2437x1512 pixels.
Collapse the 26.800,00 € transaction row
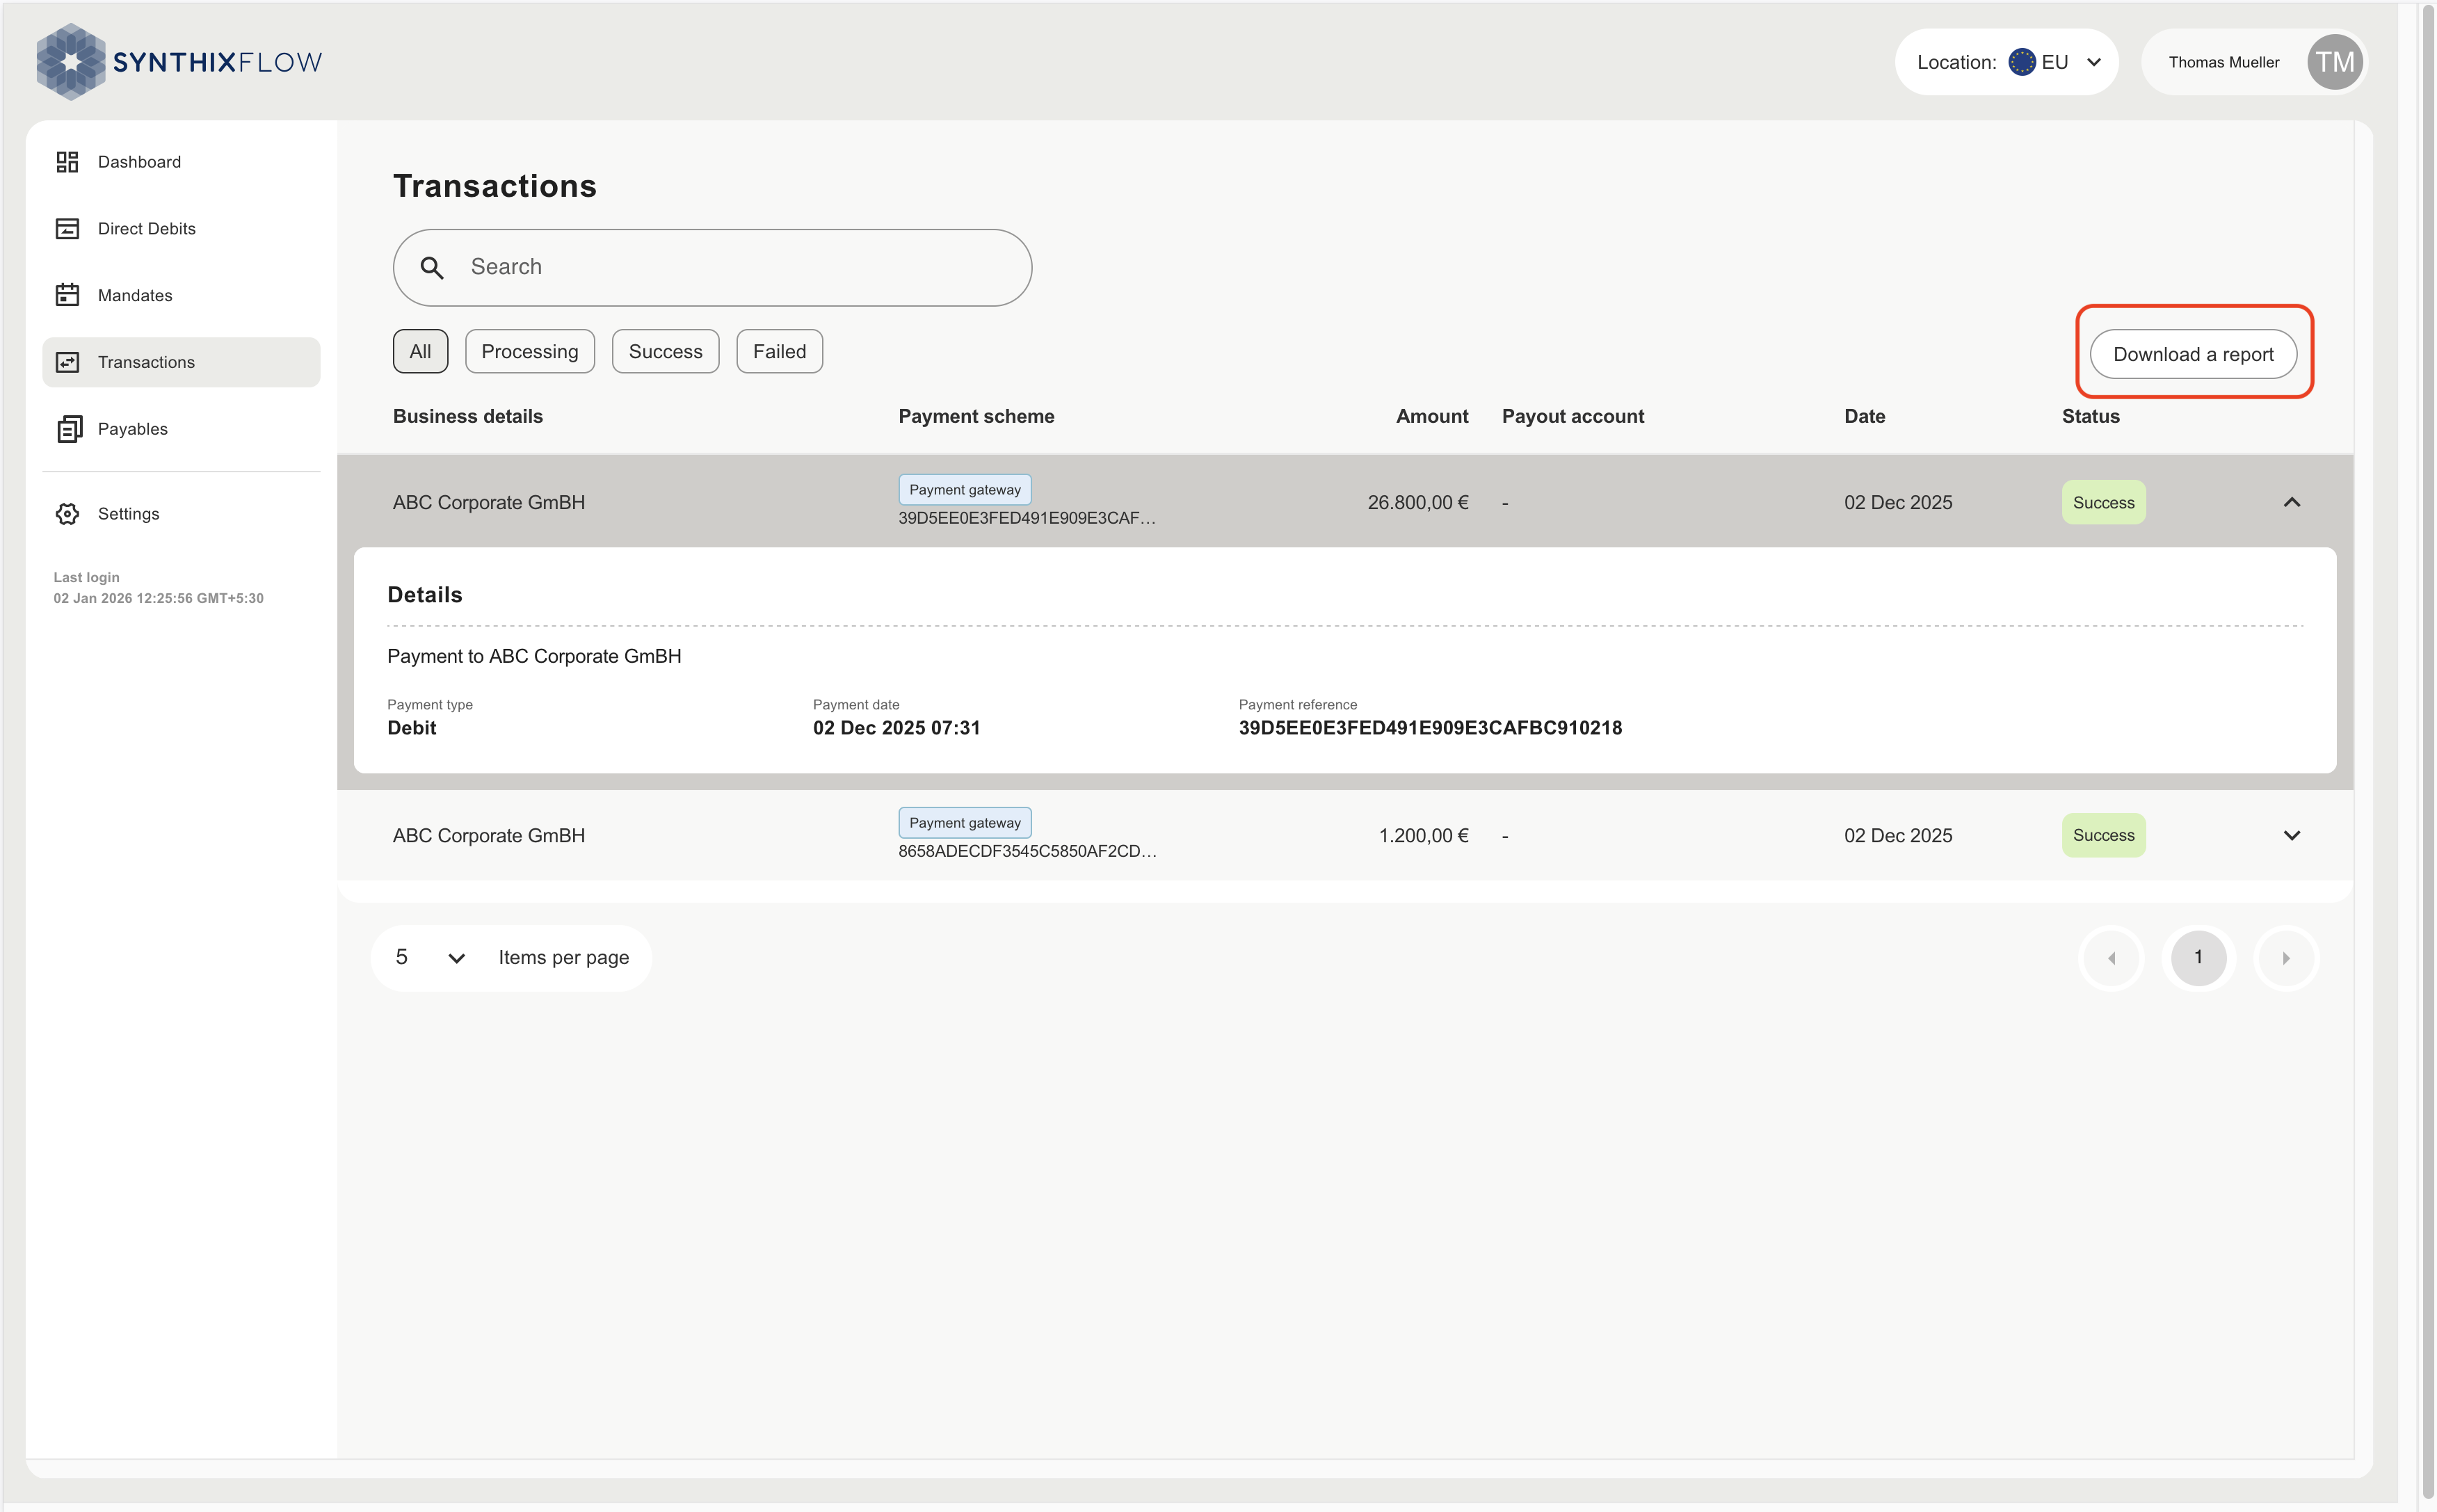click(x=2291, y=502)
